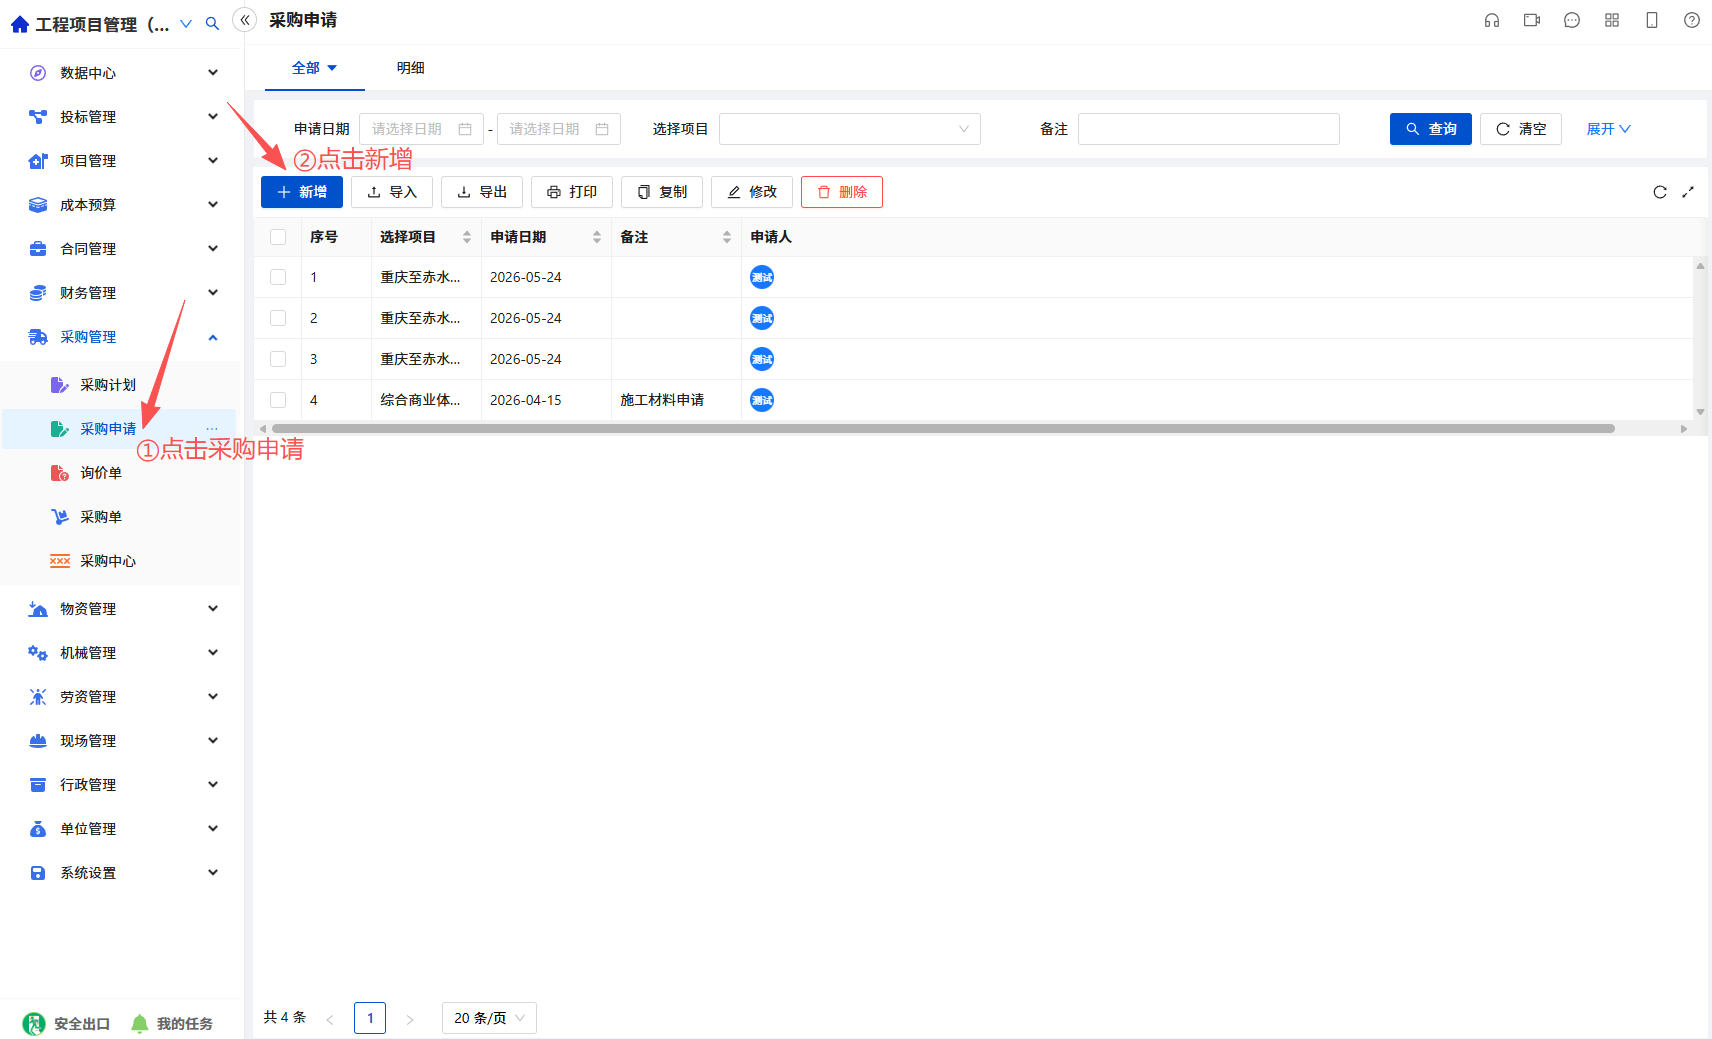Toggle the select-all checkbox in table header

(278, 237)
